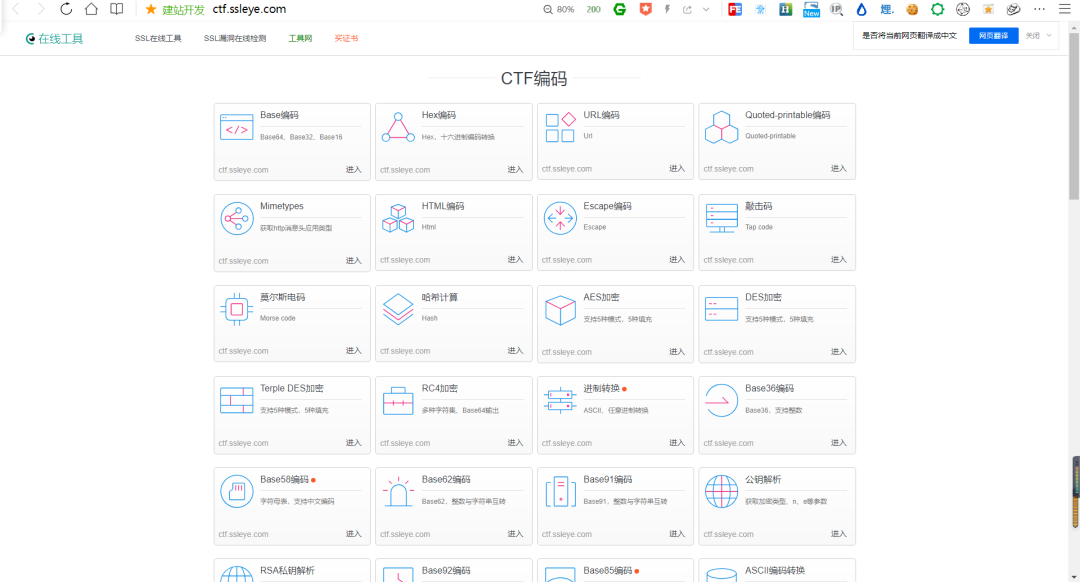Expand the chevron next to share icon
1080x582 pixels.
[x=706, y=10]
